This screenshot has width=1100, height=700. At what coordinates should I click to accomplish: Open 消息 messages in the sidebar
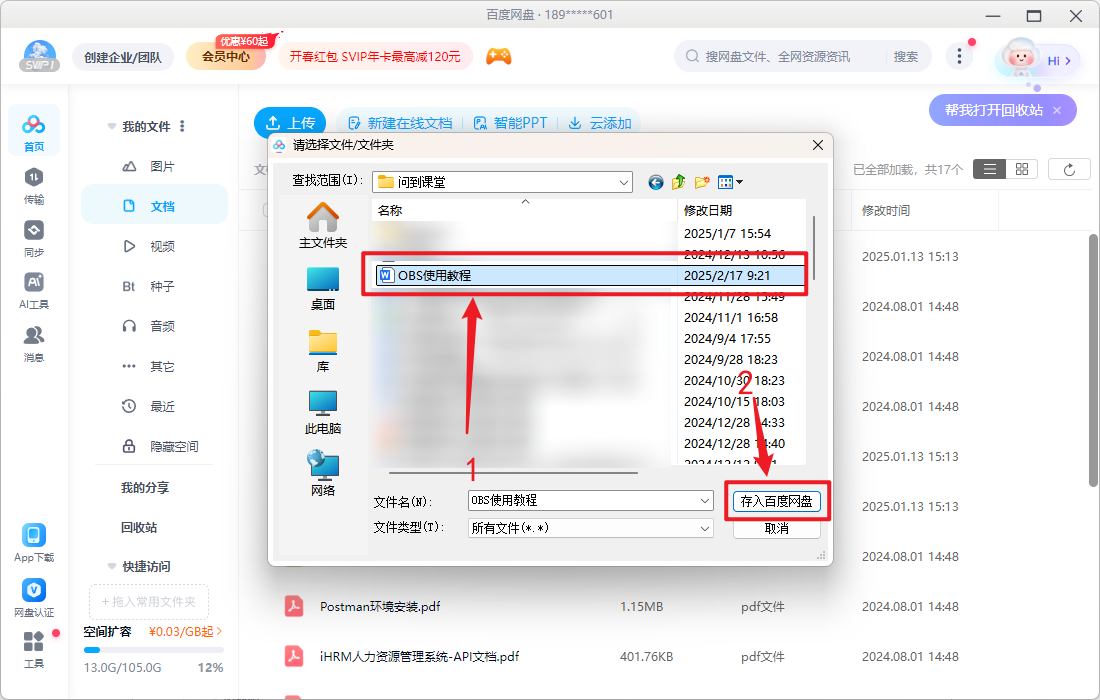(x=34, y=344)
